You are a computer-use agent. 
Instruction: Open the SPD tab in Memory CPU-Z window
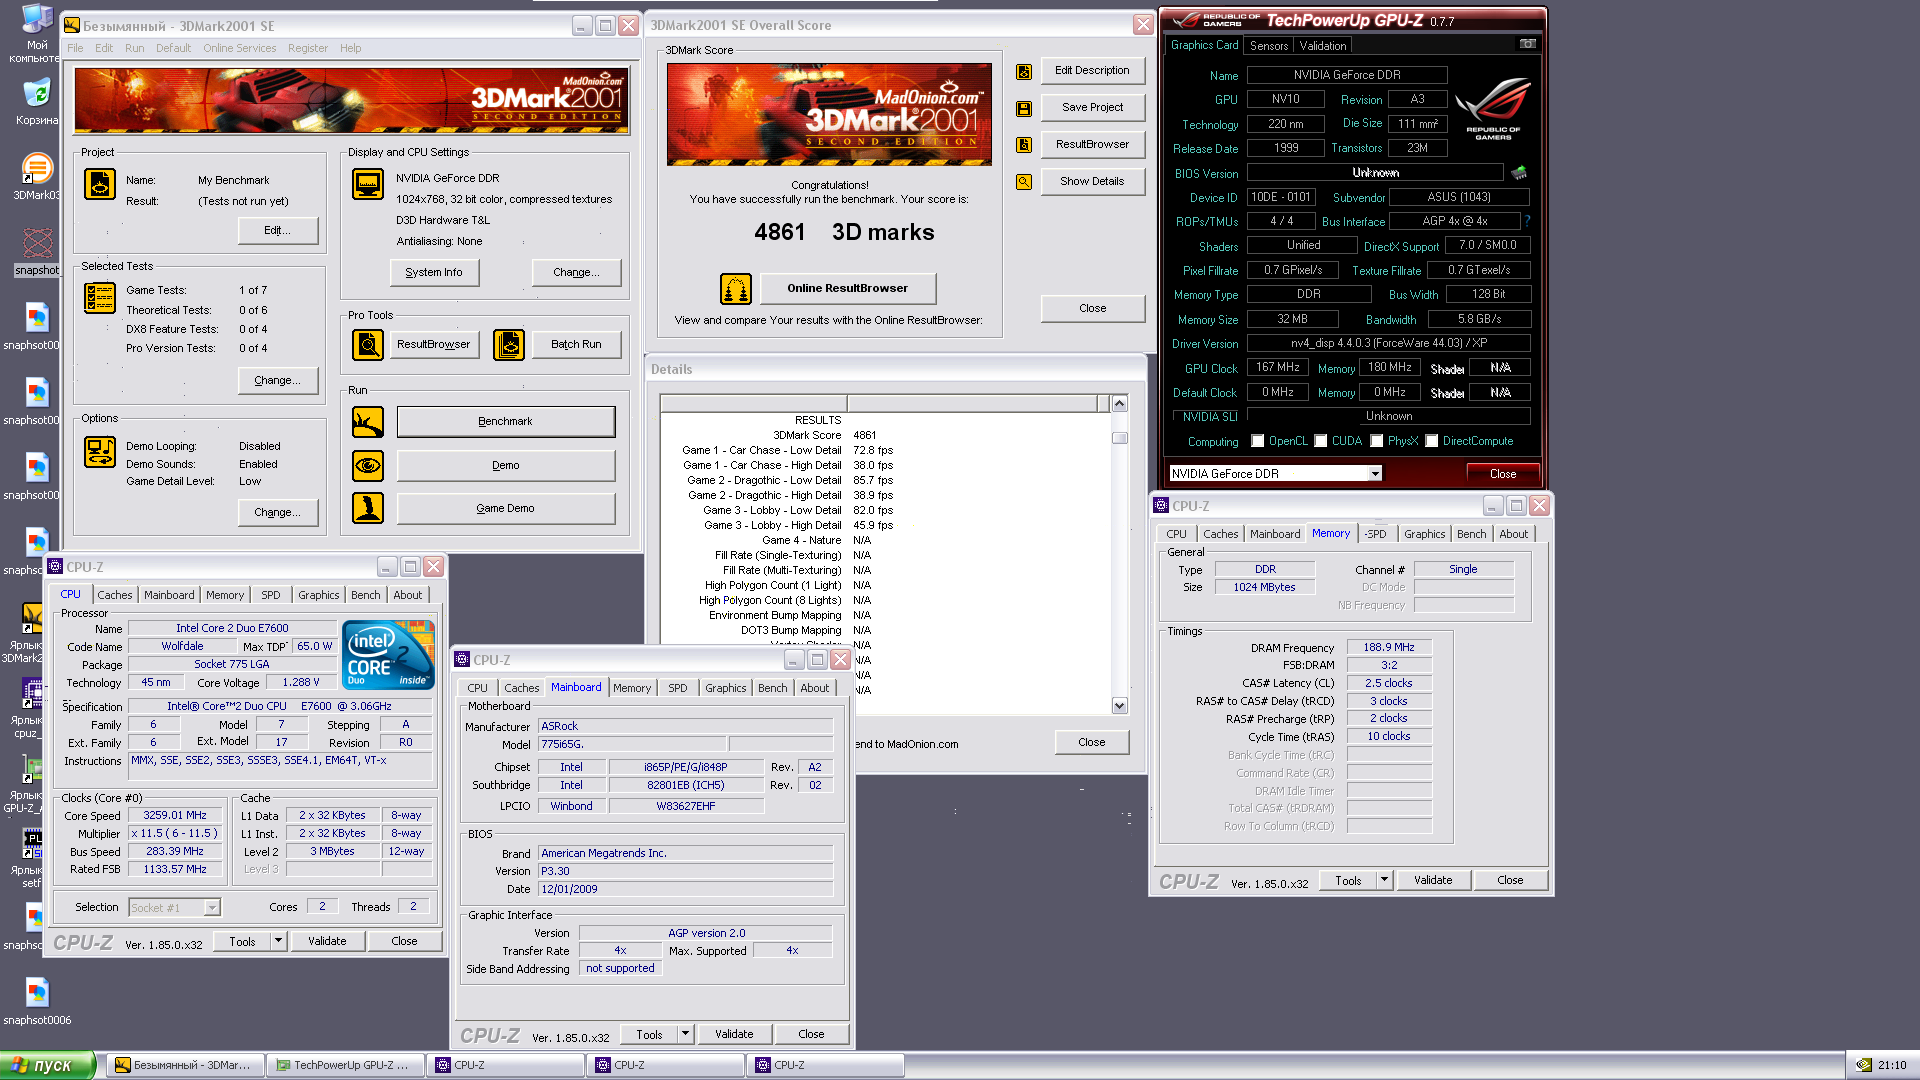[1377, 534]
